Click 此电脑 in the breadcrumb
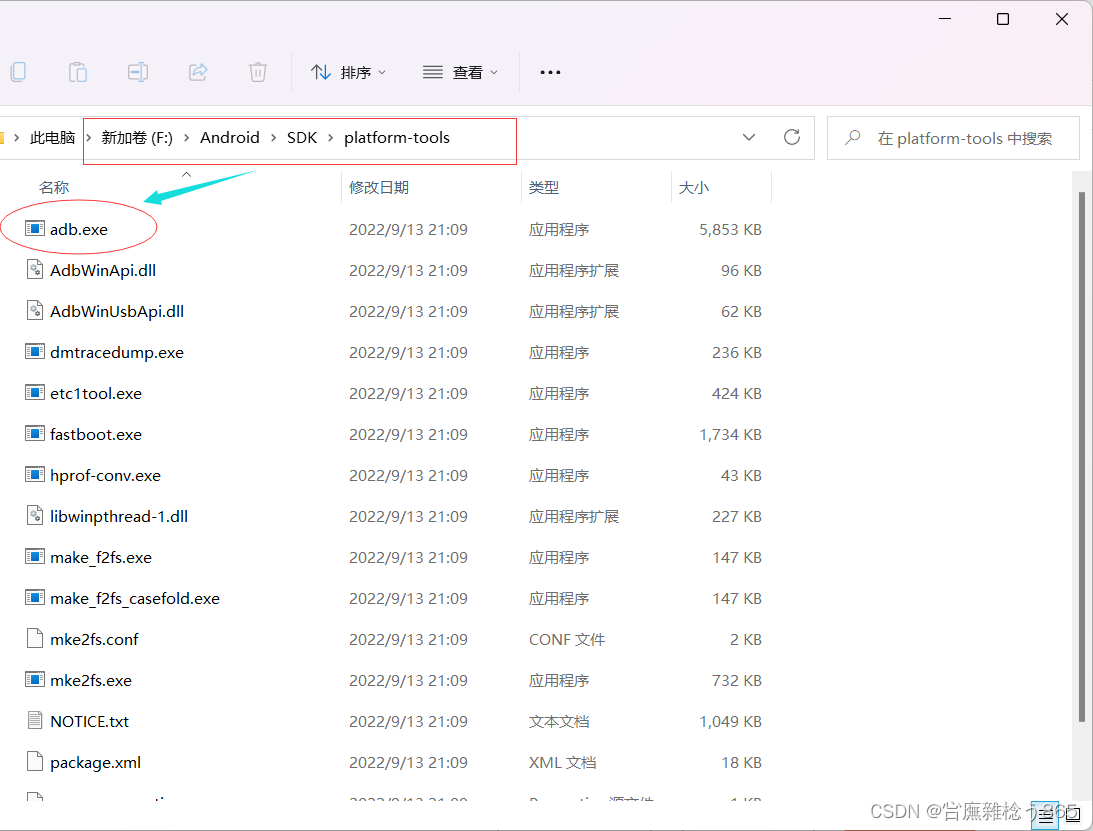 click(52, 138)
